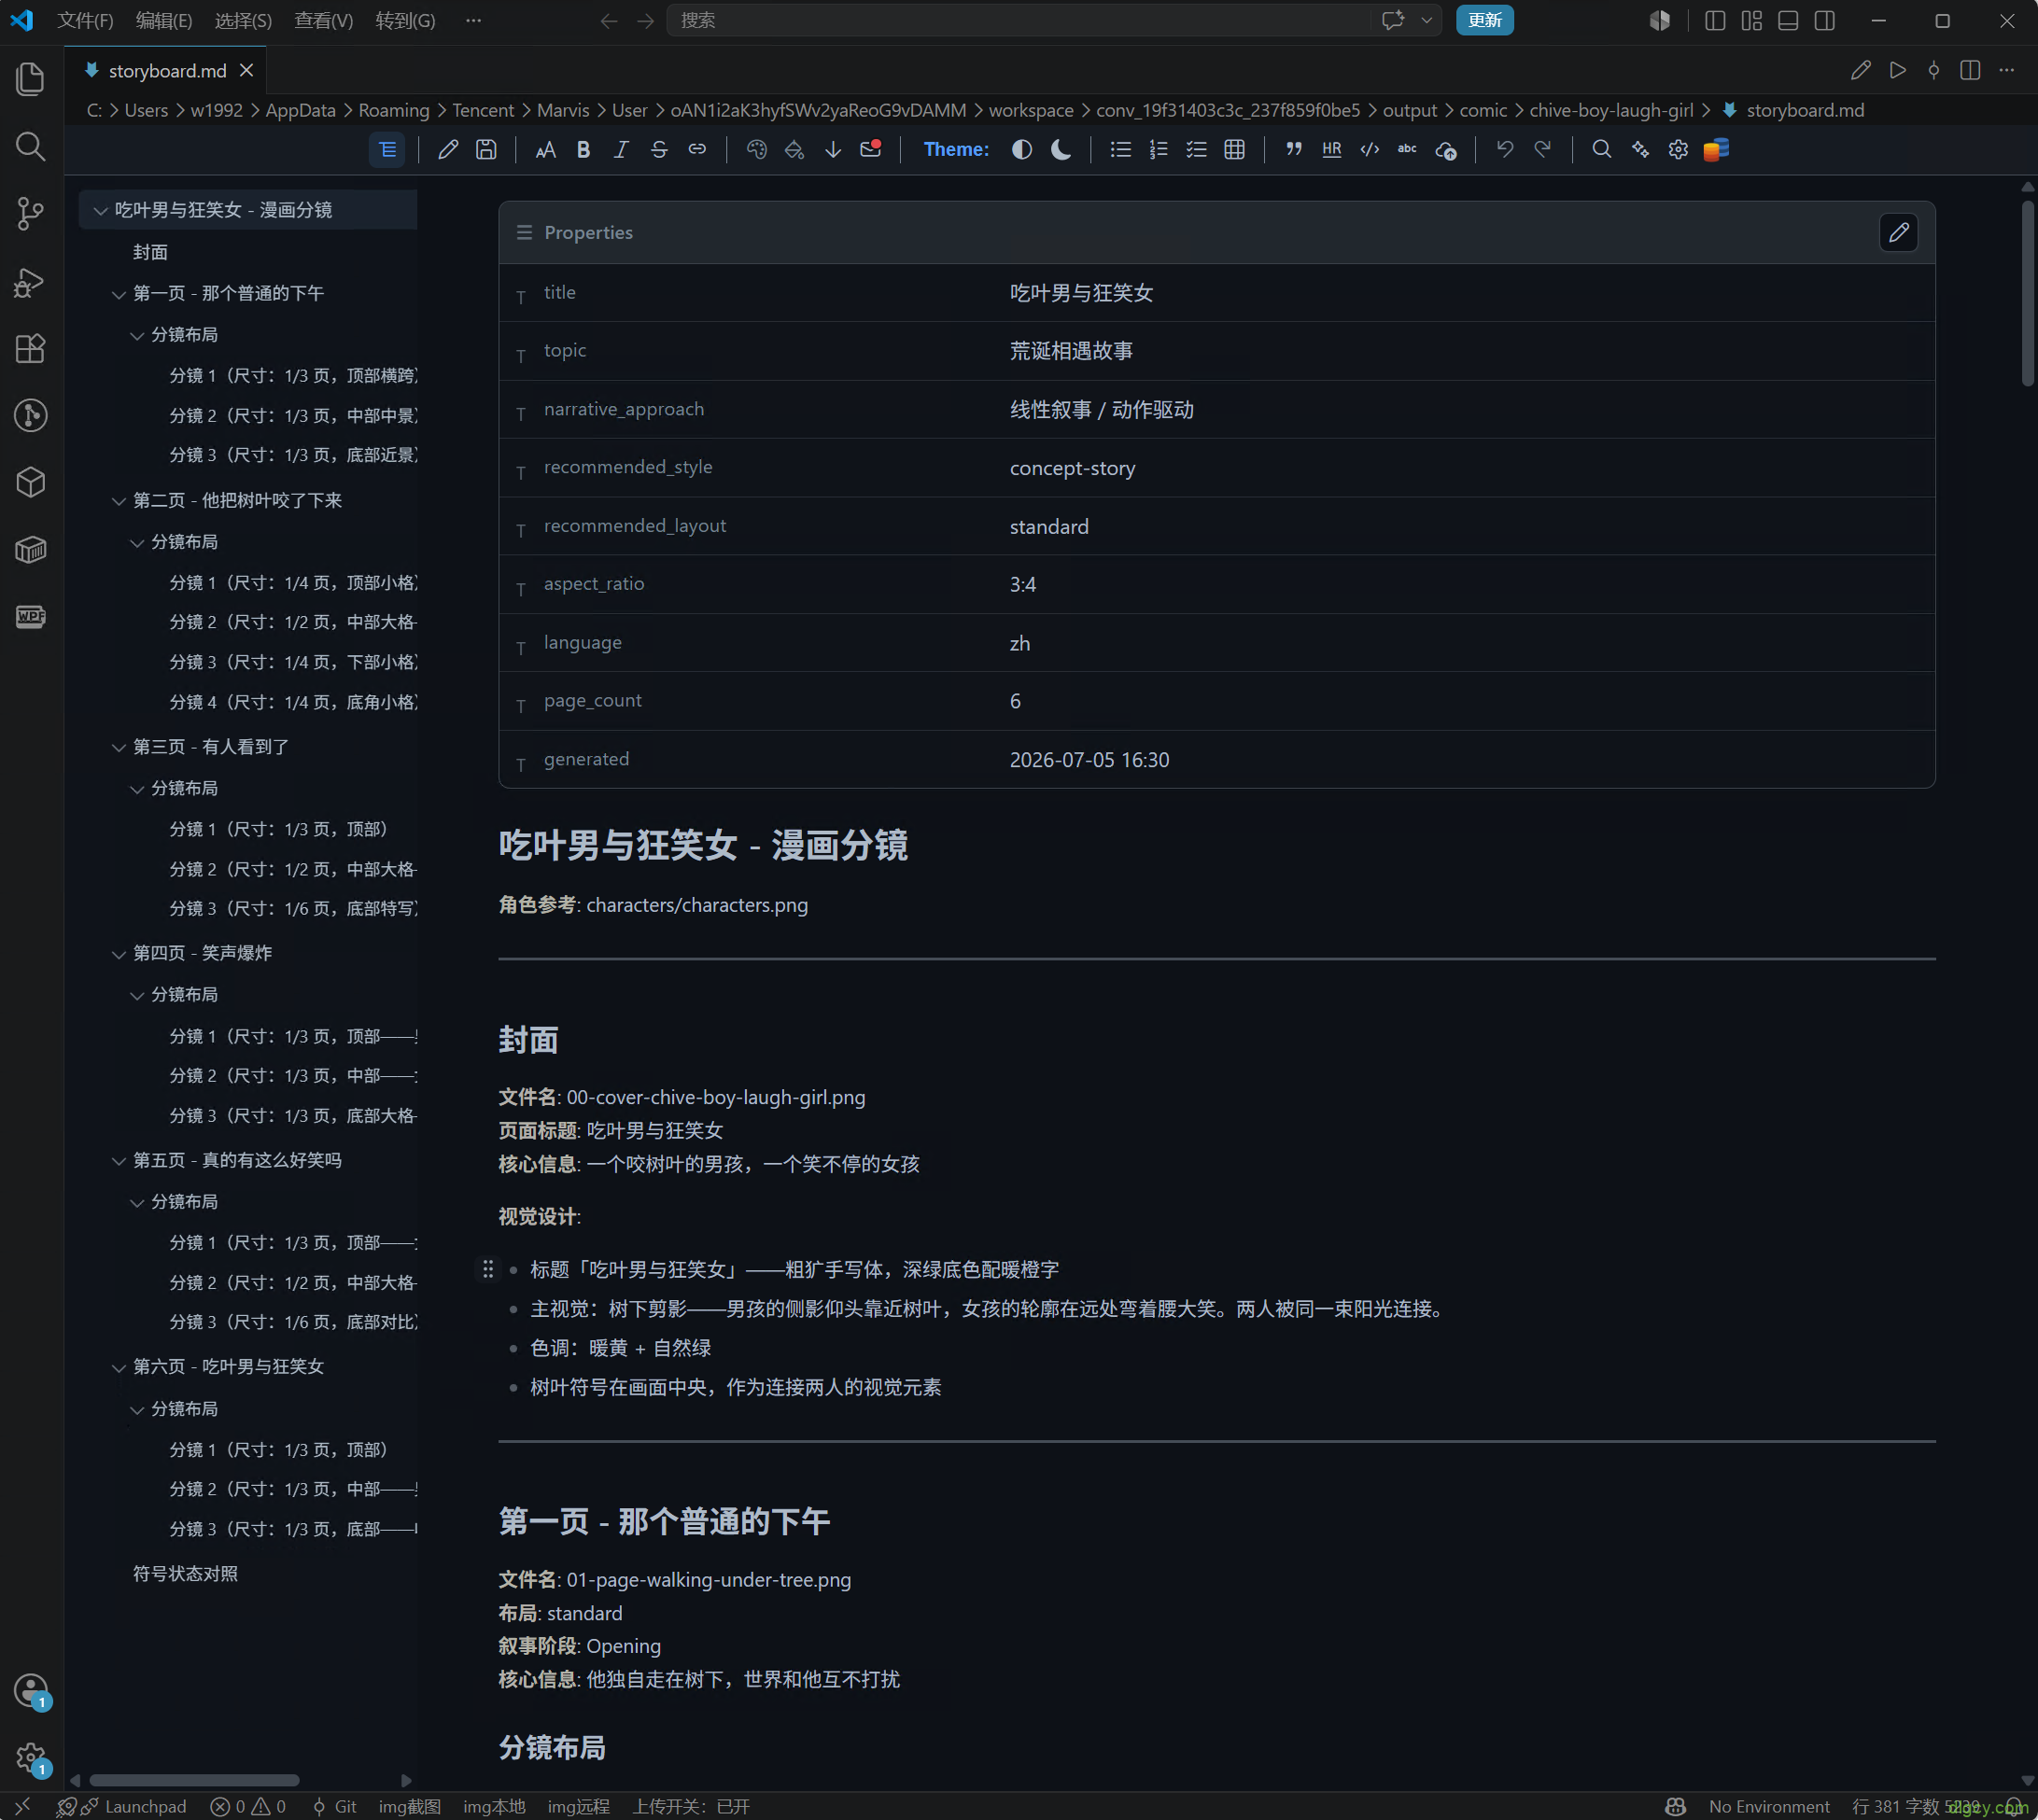
Task: Insert bulleted list
Action: pyautogui.click(x=1121, y=150)
